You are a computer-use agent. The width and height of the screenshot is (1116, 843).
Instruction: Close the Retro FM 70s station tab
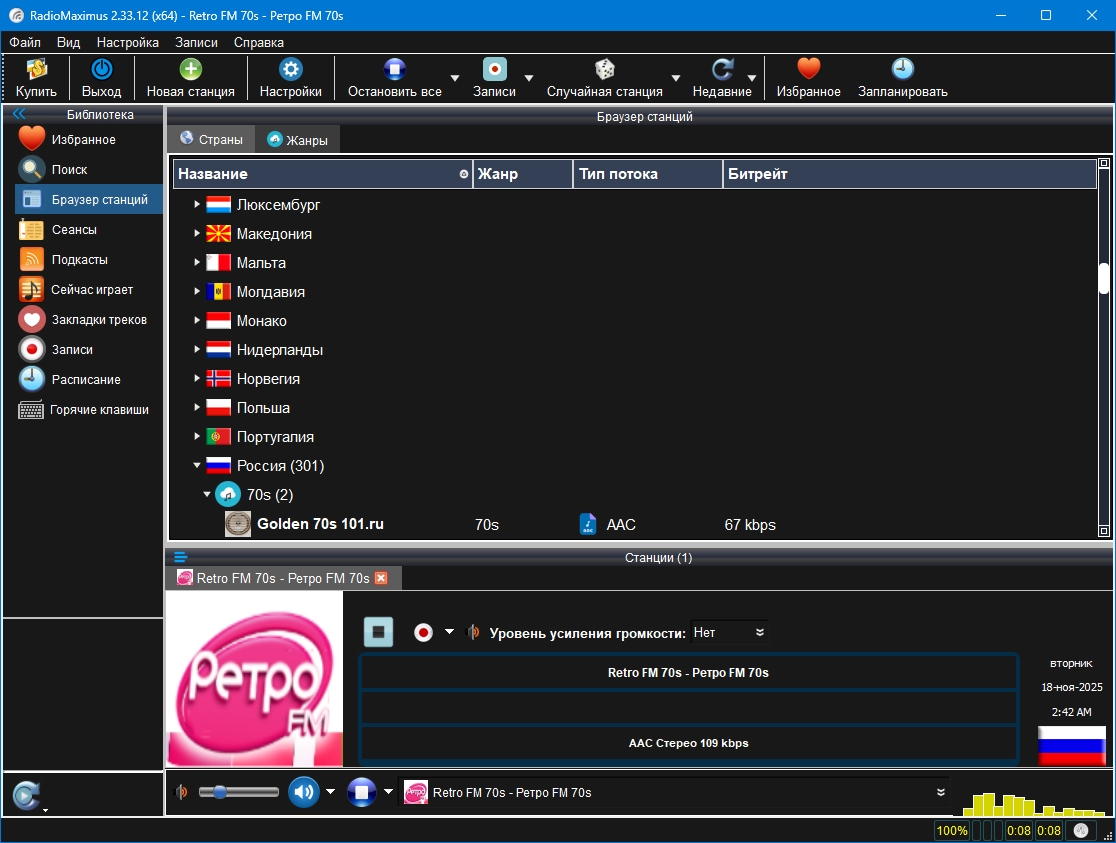381,578
